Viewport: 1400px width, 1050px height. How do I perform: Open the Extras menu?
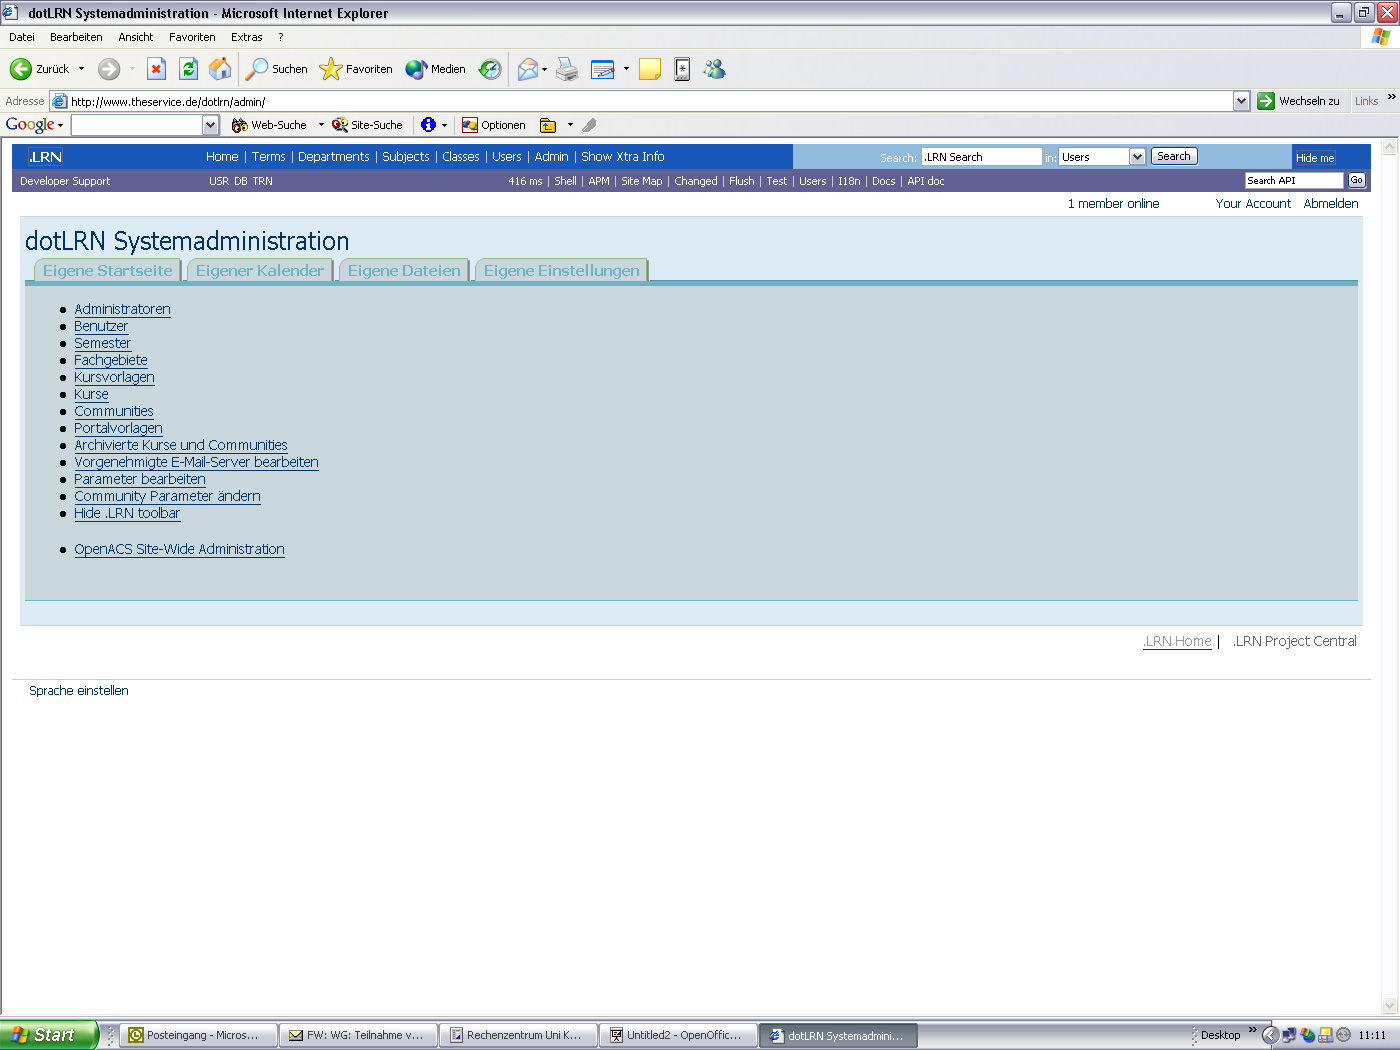point(246,36)
